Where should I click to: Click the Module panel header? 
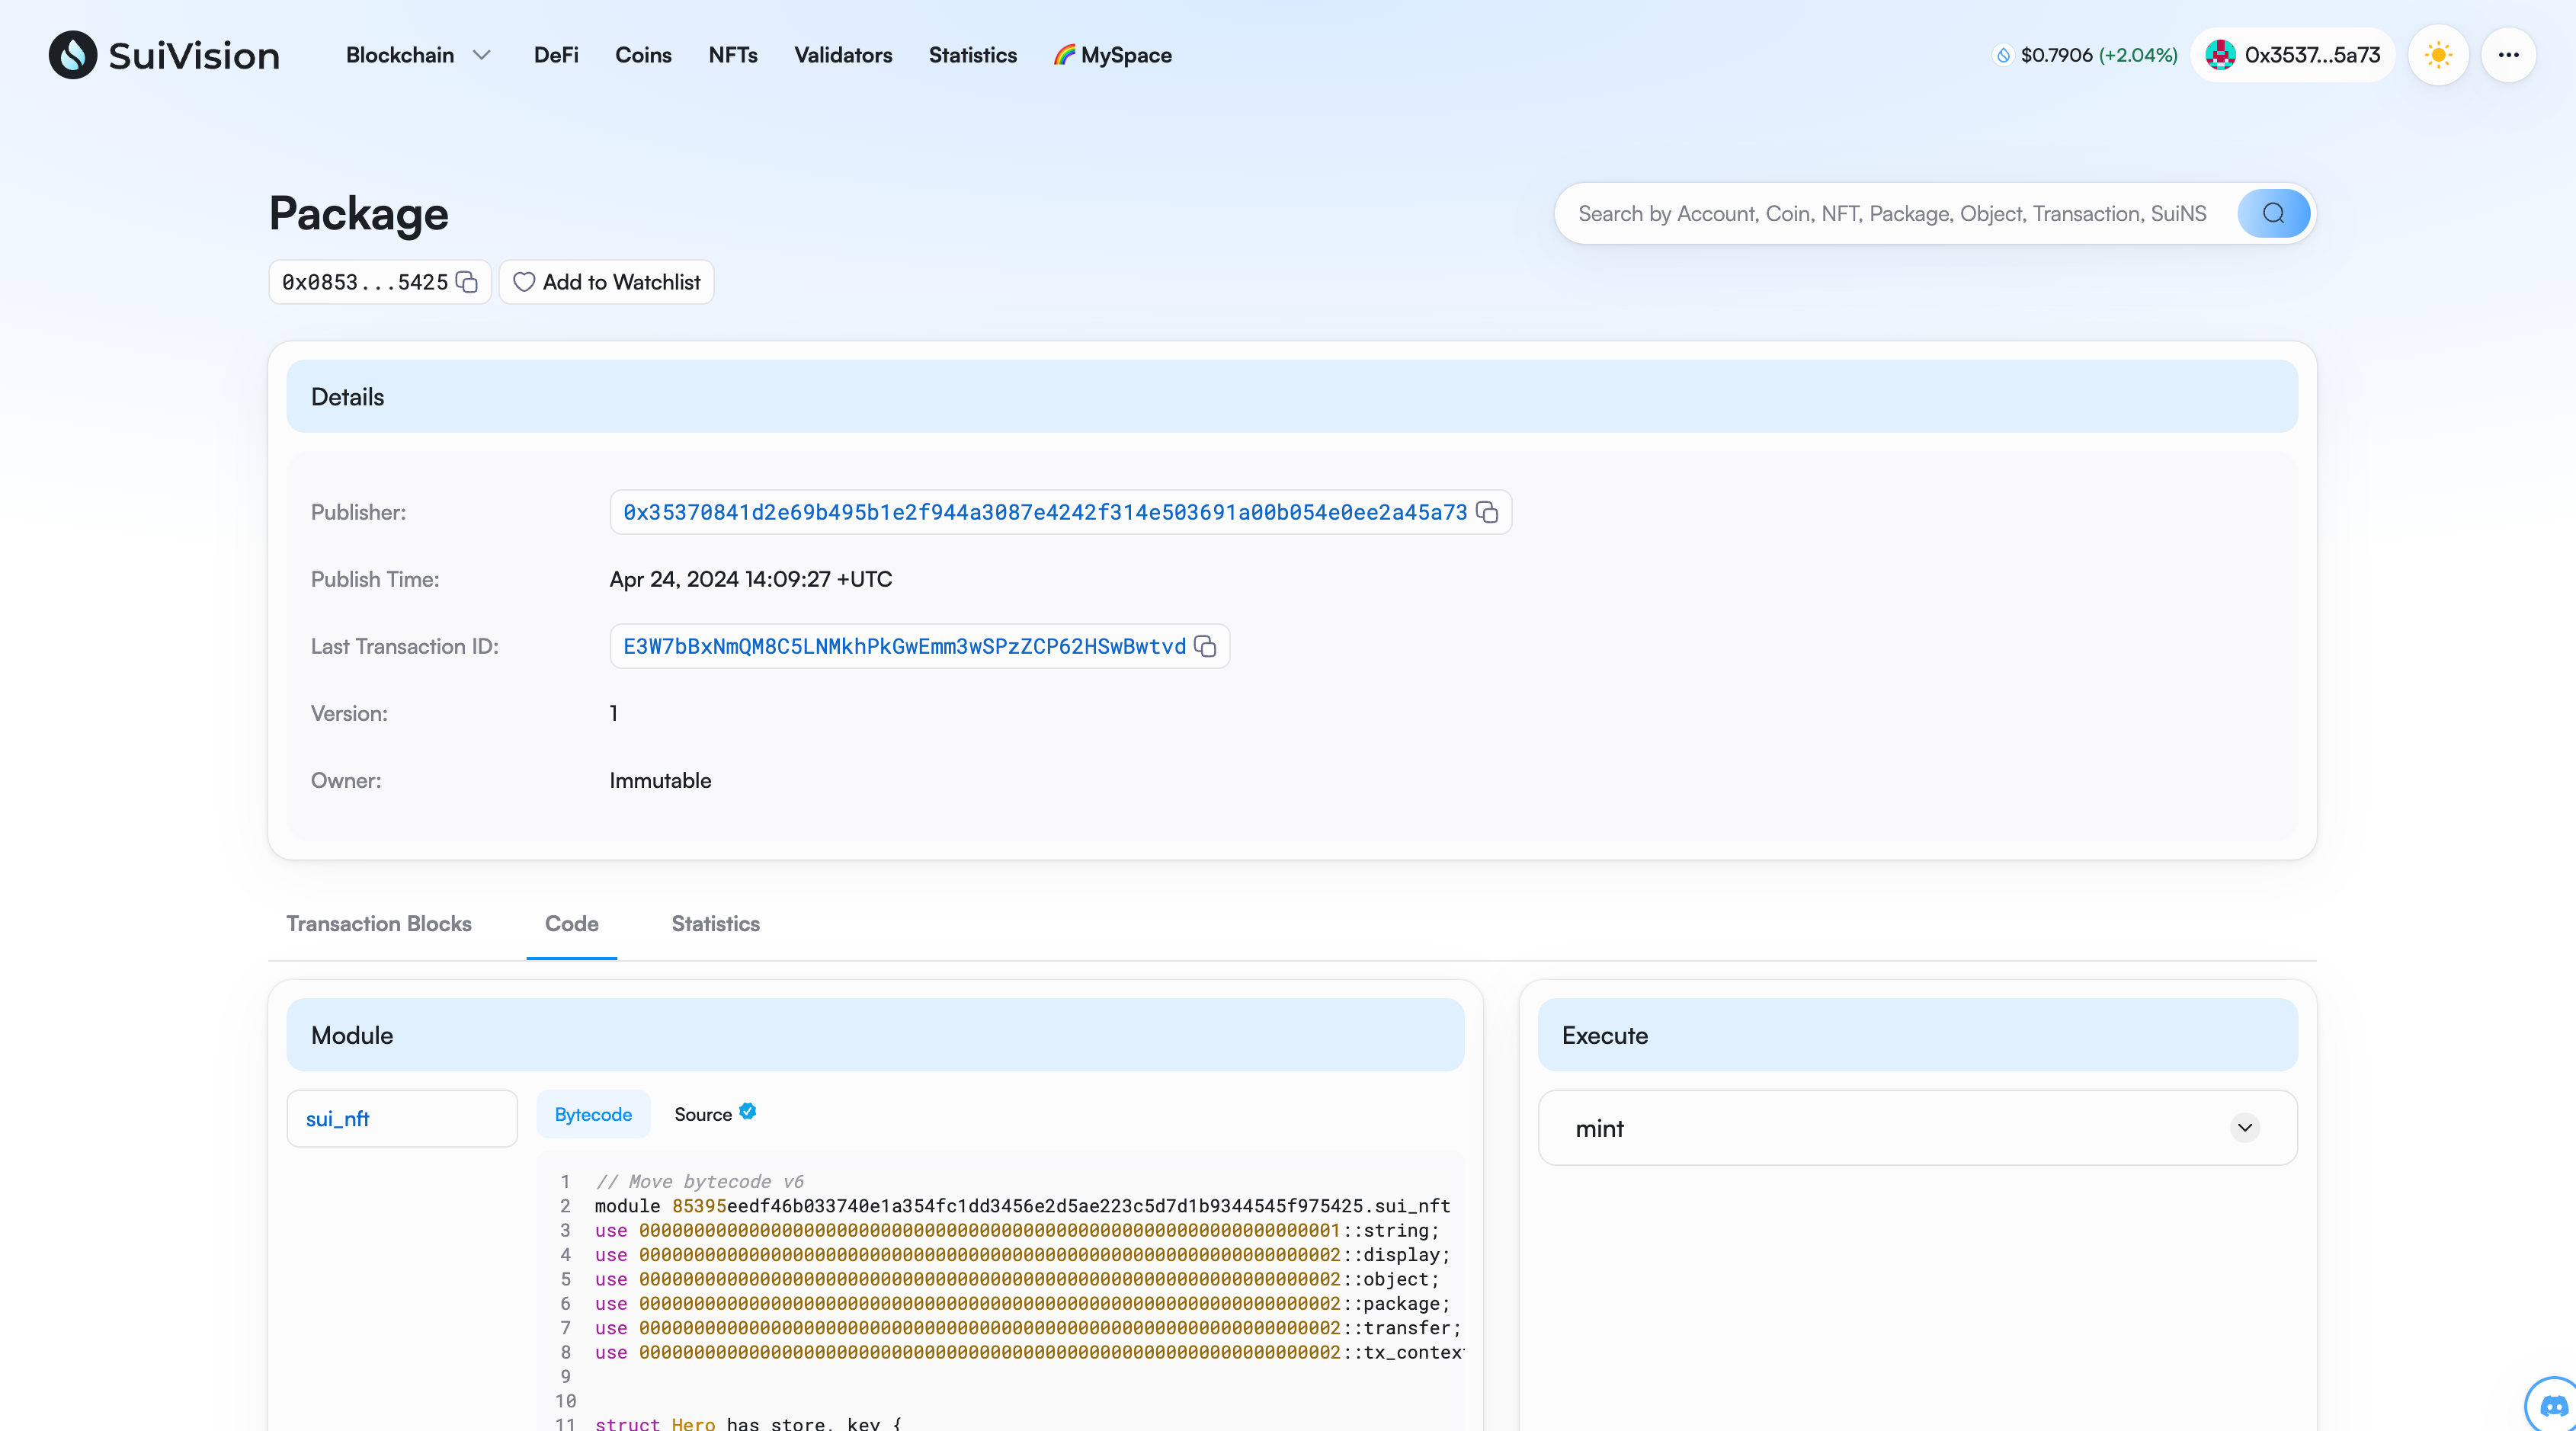(x=875, y=1035)
